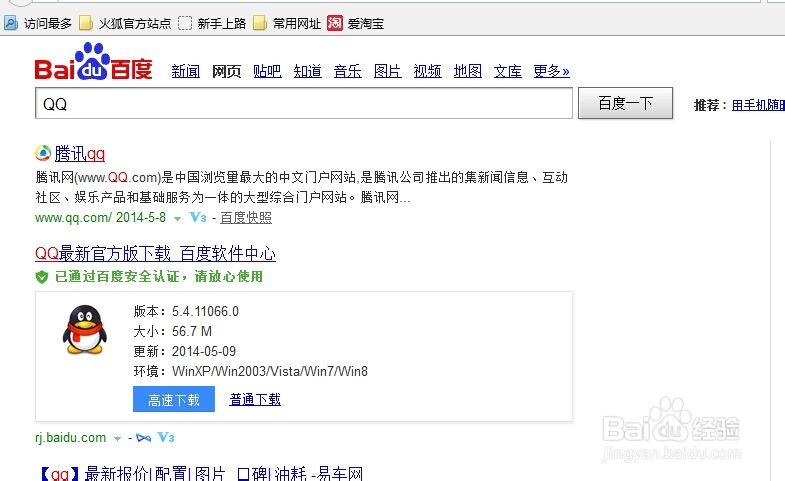The width and height of the screenshot is (785, 481).
Task: Click the WinXP/Win2003/Vista/Win7/Win8 text
Action: 270,371
